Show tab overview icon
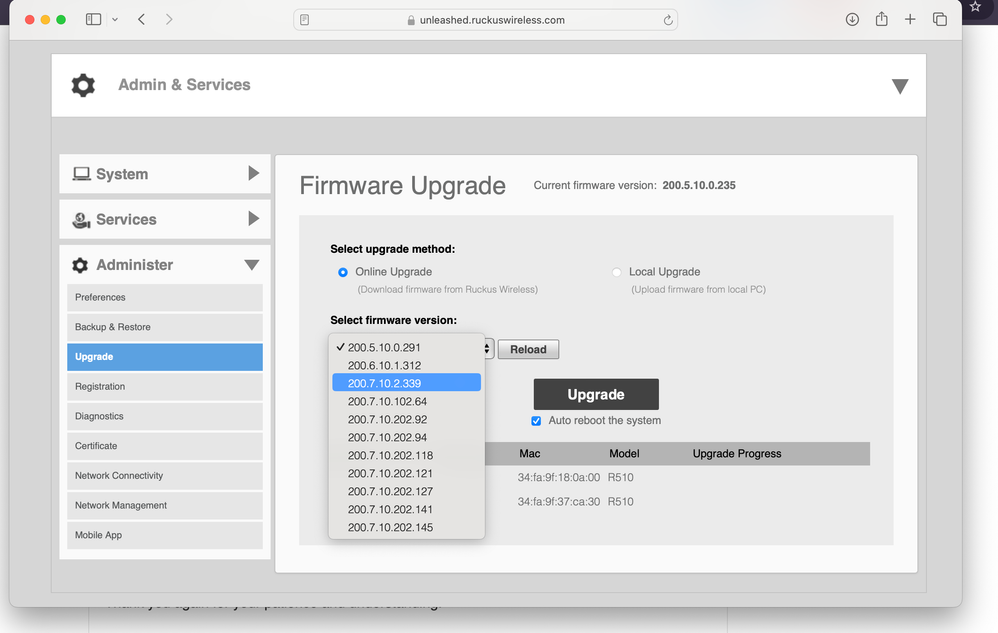The height and width of the screenshot is (633, 998). (939, 20)
